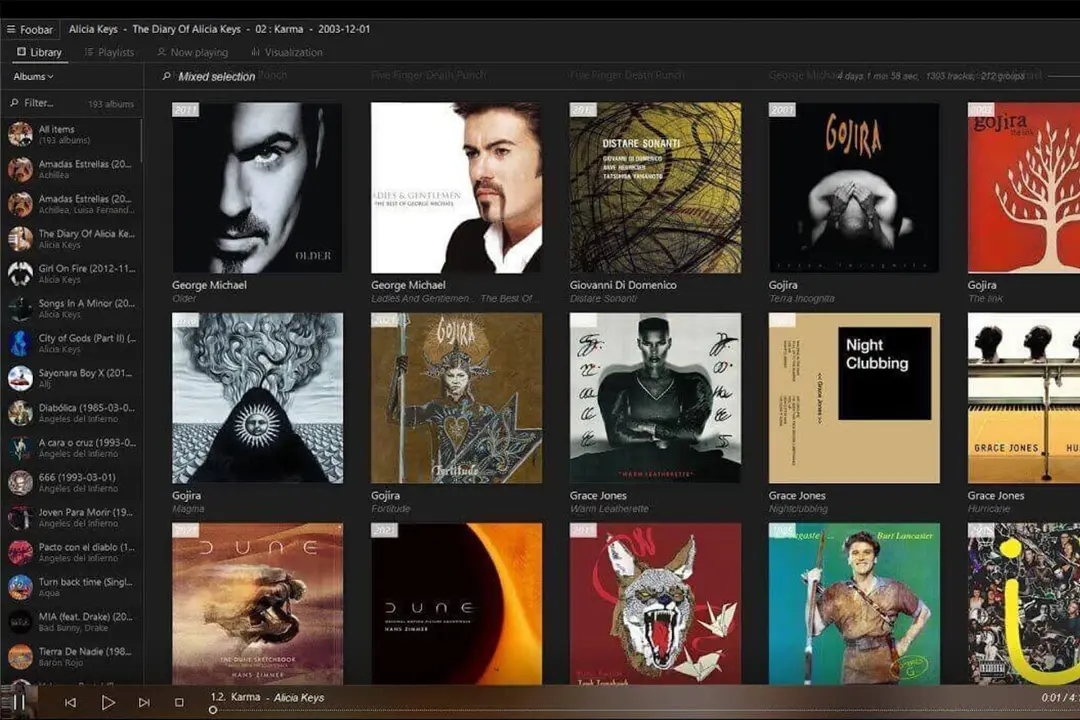Click the 2001 badge on Terra Incognita
The height and width of the screenshot is (720, 1080).
782,110
